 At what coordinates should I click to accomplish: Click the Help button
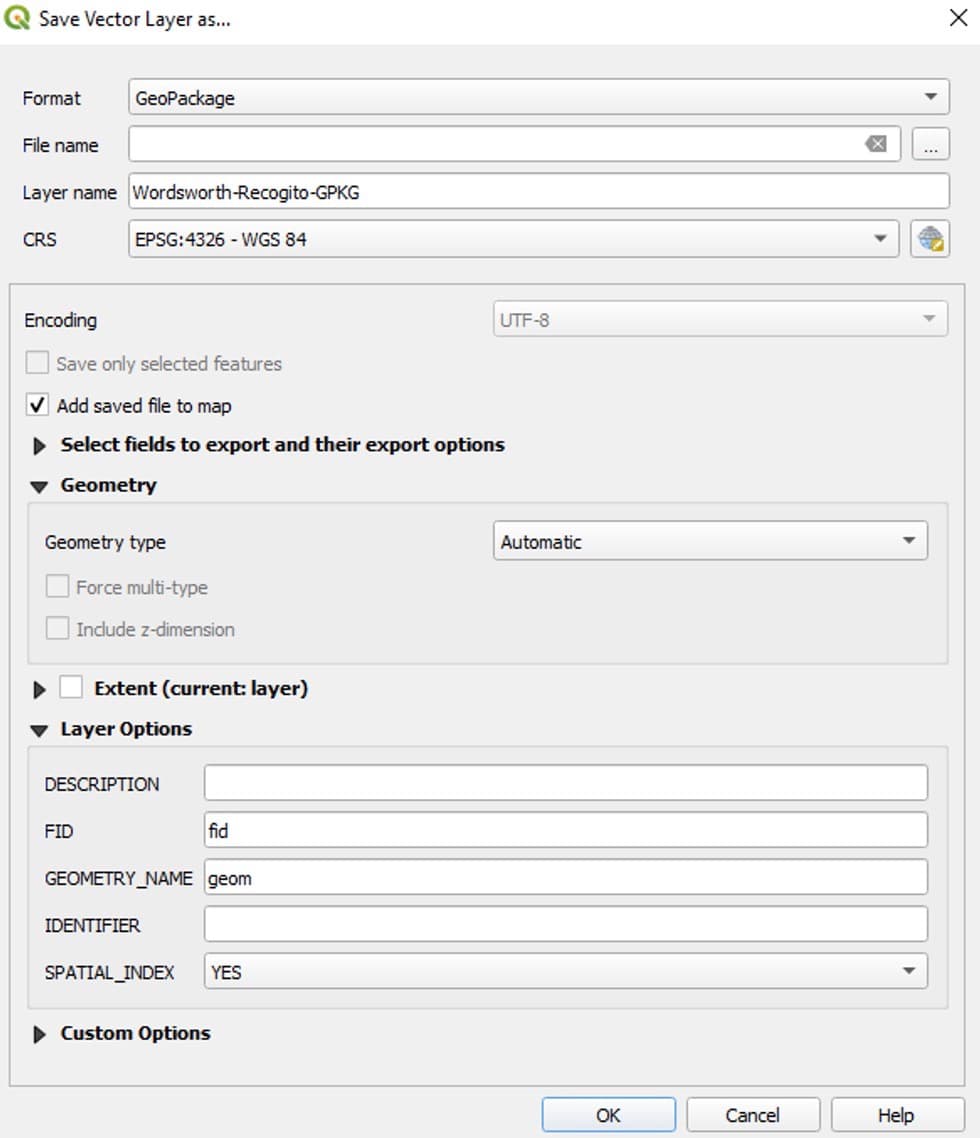[896, 1115]
